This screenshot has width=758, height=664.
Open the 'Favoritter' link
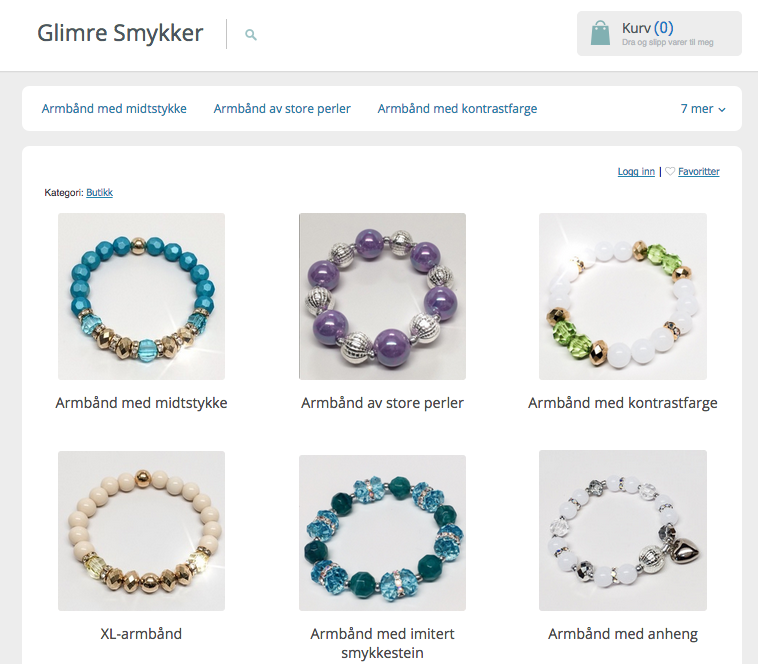(x=699, y=171)
